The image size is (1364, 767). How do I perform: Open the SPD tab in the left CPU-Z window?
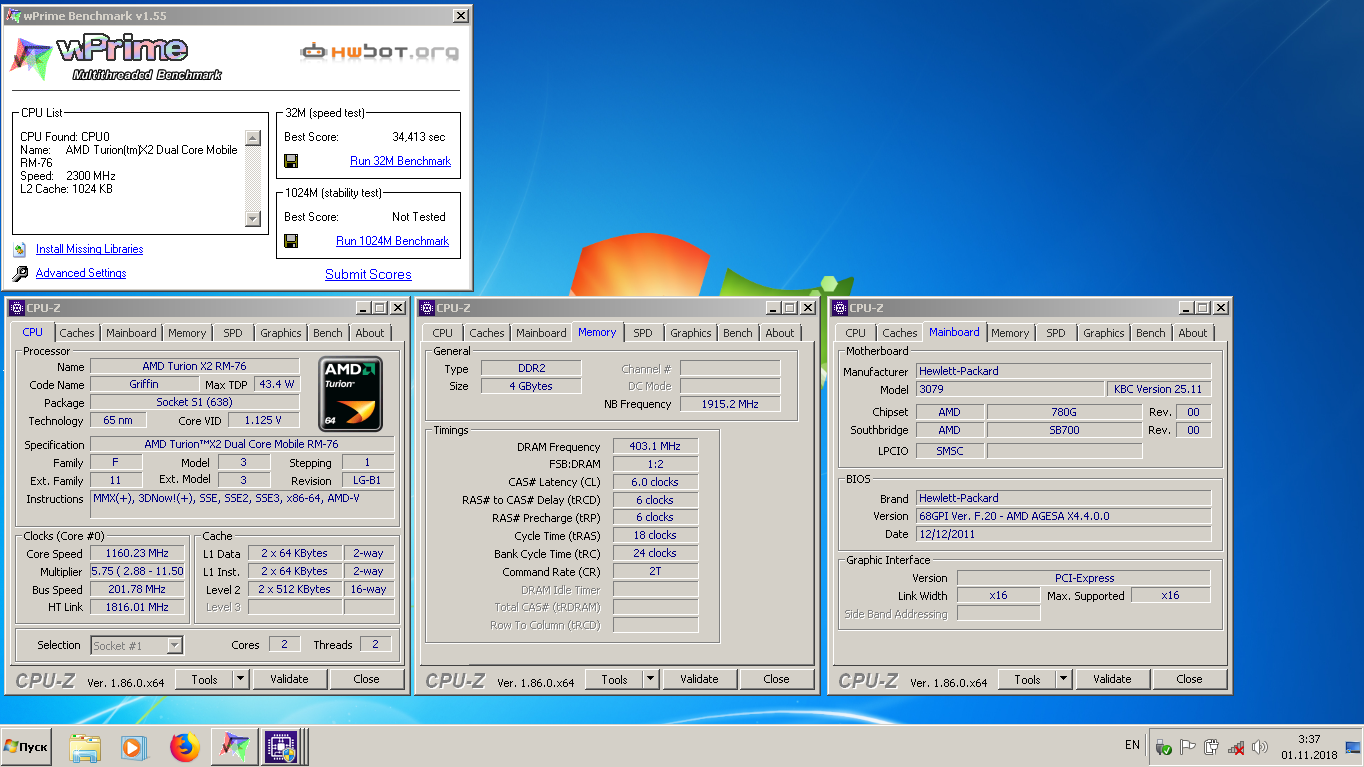233,333
